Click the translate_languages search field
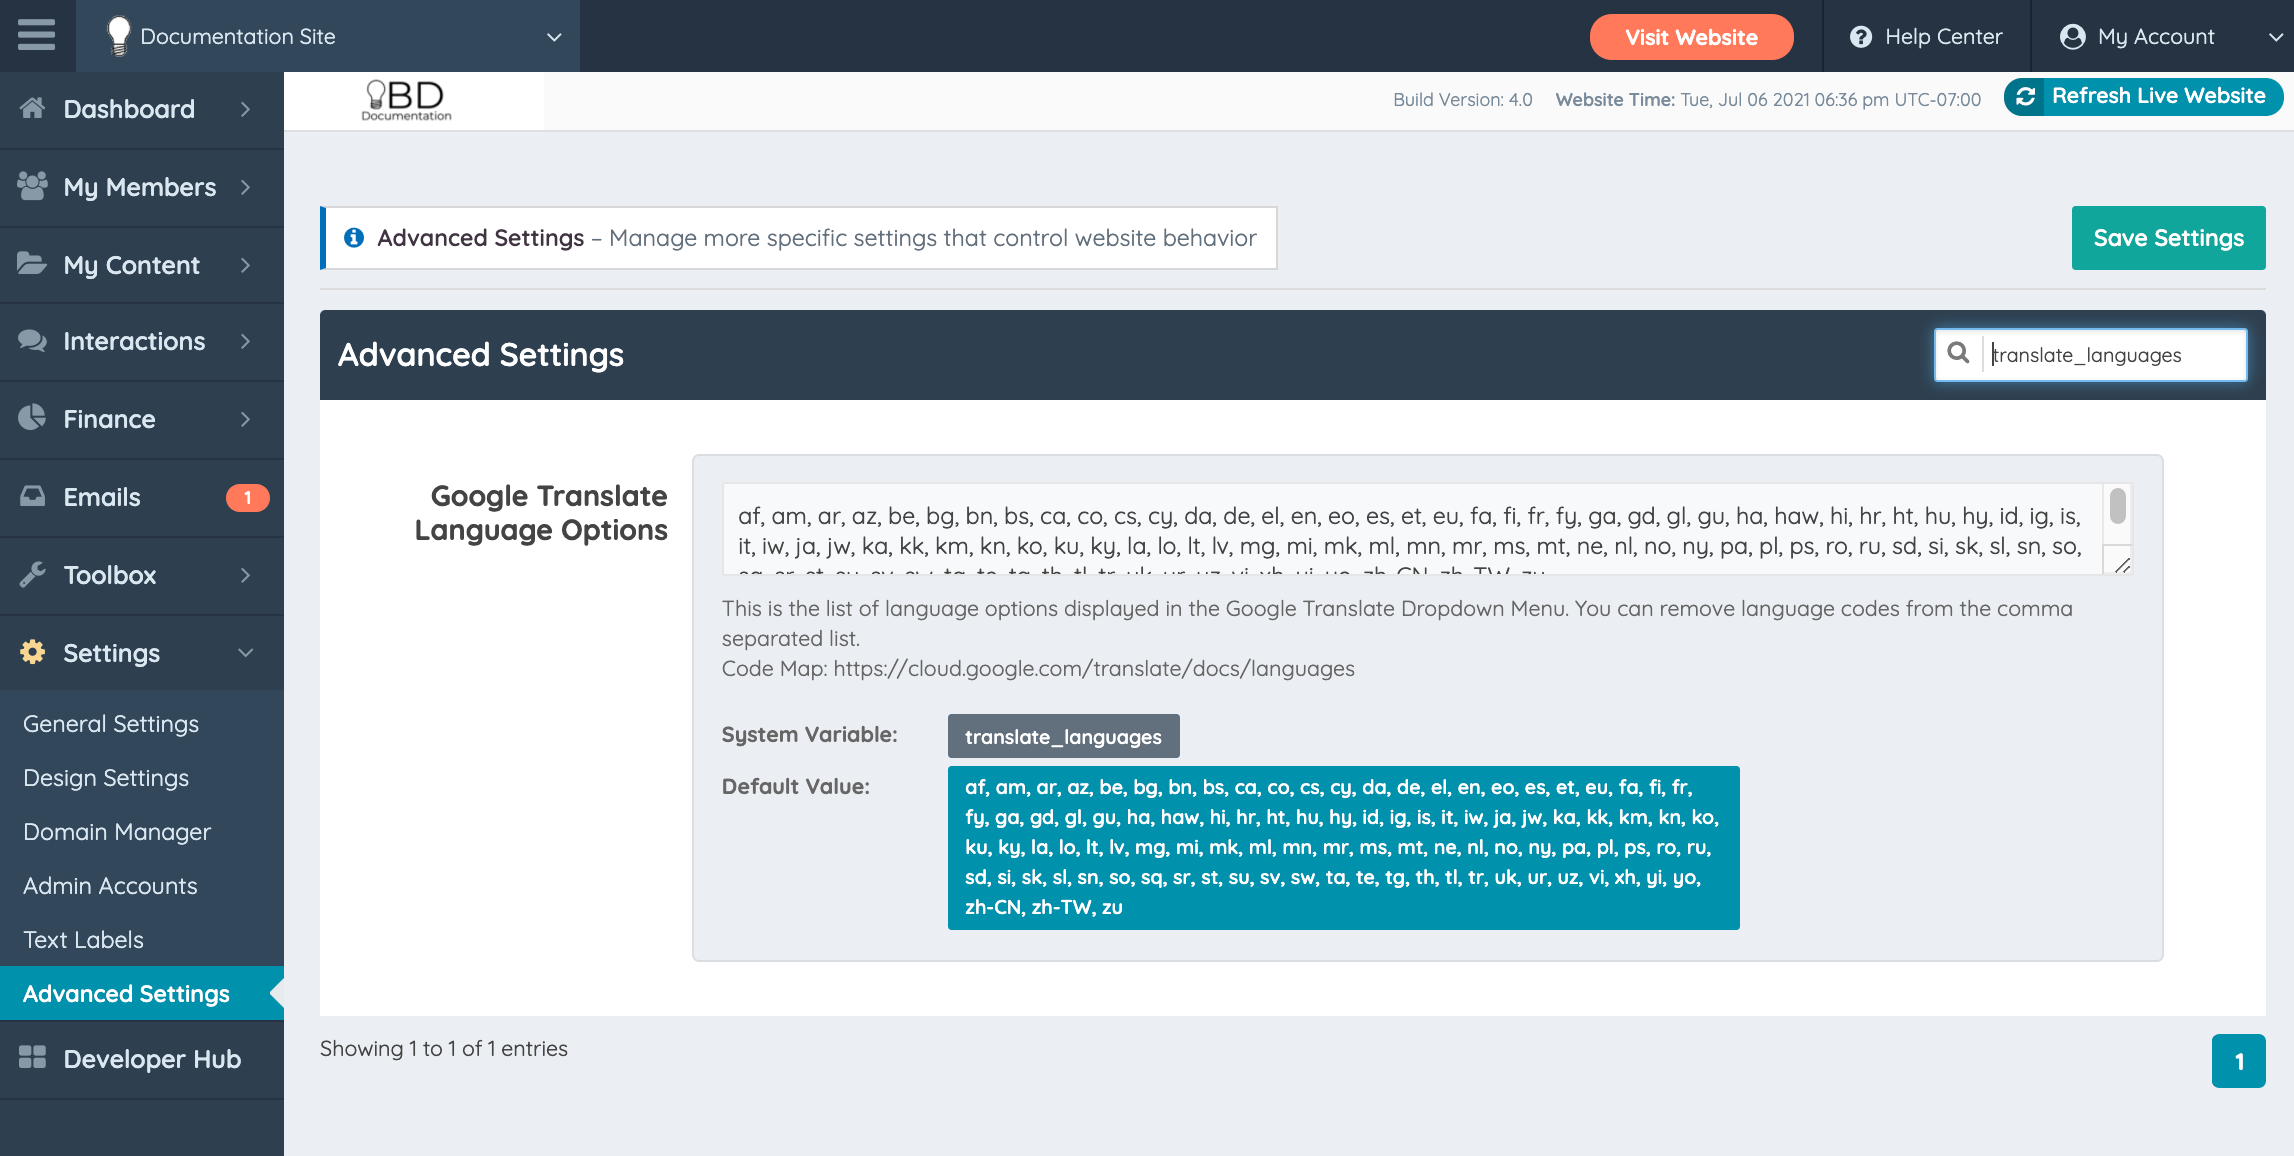Image resolution: width=2294 pixels, height=1156 pixels. click(2112, 355)
